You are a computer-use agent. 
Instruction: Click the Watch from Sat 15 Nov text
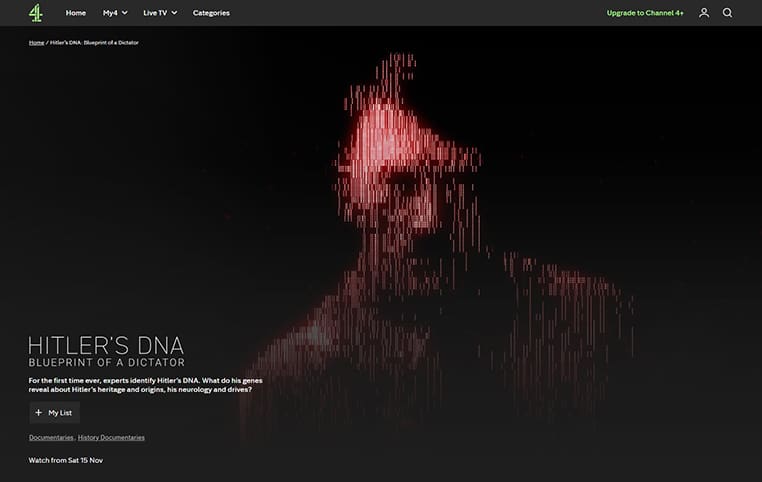66,460
